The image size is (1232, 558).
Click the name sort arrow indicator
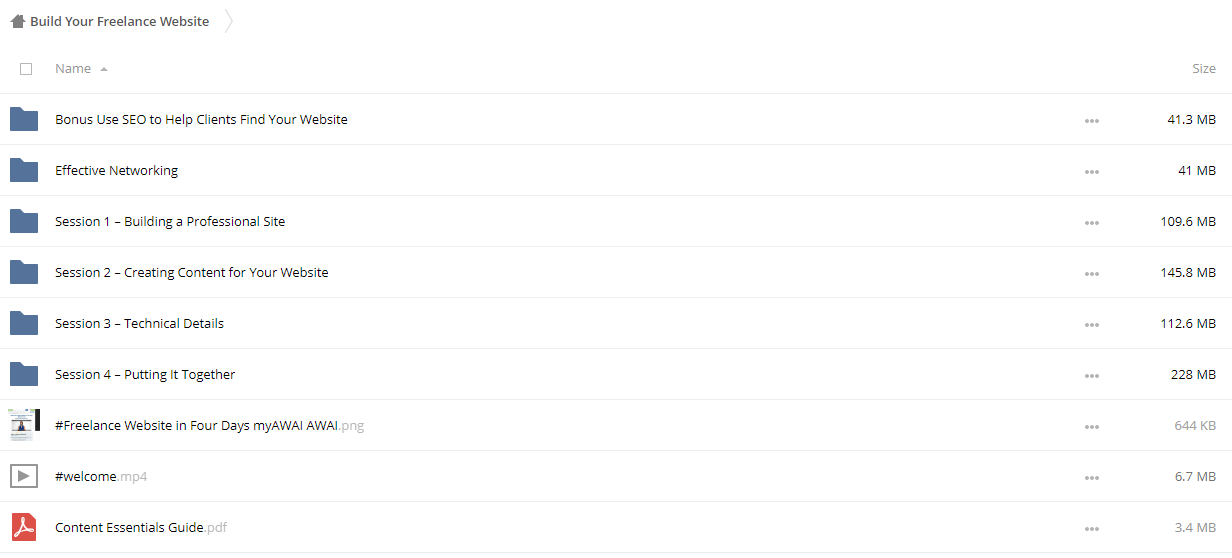pyautogui.click(x=104, y=69)
